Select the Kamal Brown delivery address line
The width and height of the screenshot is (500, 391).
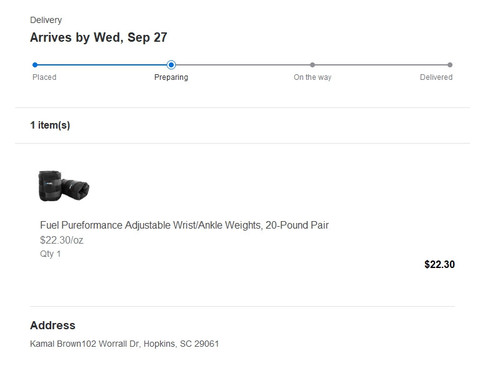[x=124, y=344]
